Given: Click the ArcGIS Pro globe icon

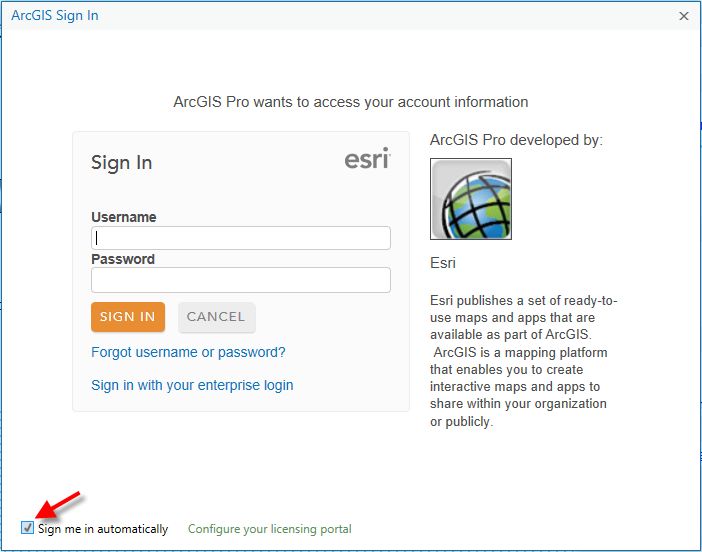Looking at the screenshot, I should coord(471,199).
